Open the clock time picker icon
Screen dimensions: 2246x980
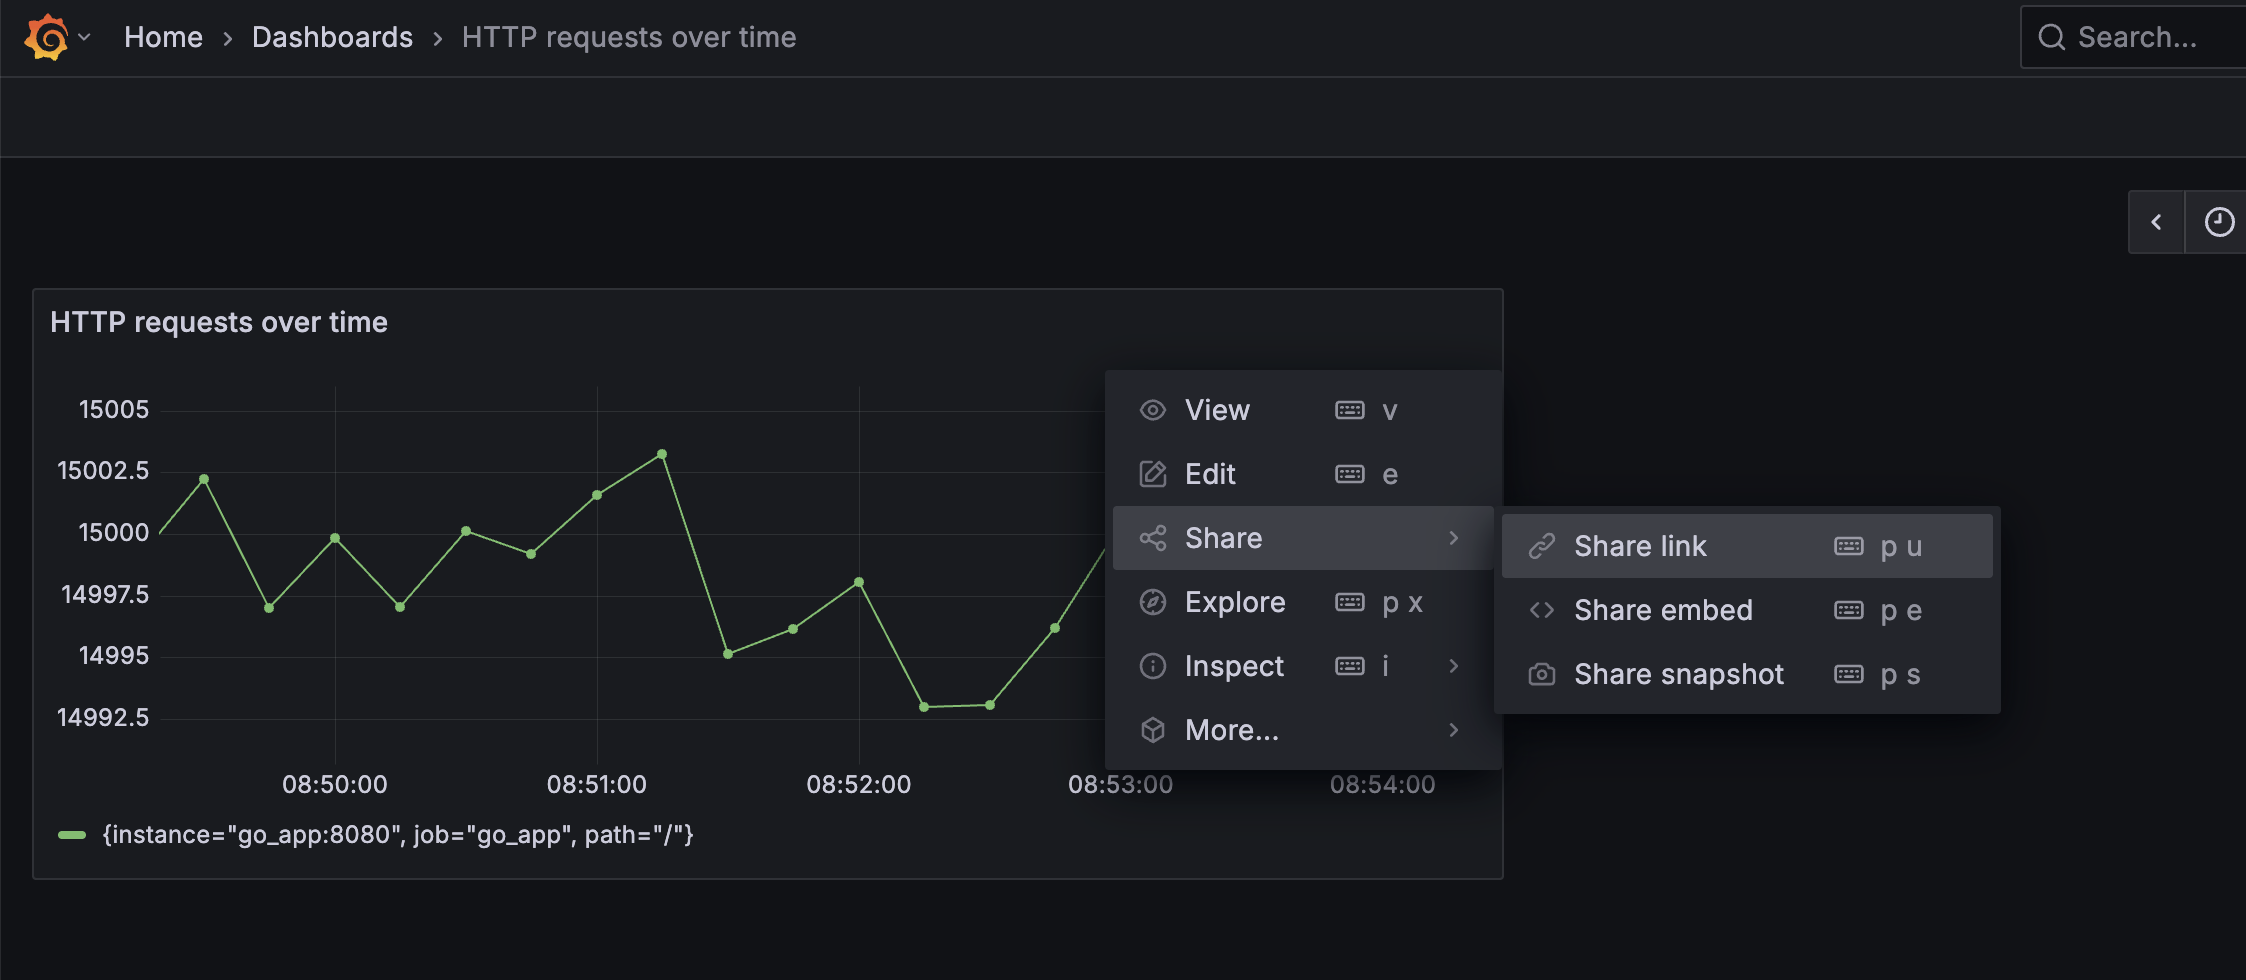click(2219, 222)
